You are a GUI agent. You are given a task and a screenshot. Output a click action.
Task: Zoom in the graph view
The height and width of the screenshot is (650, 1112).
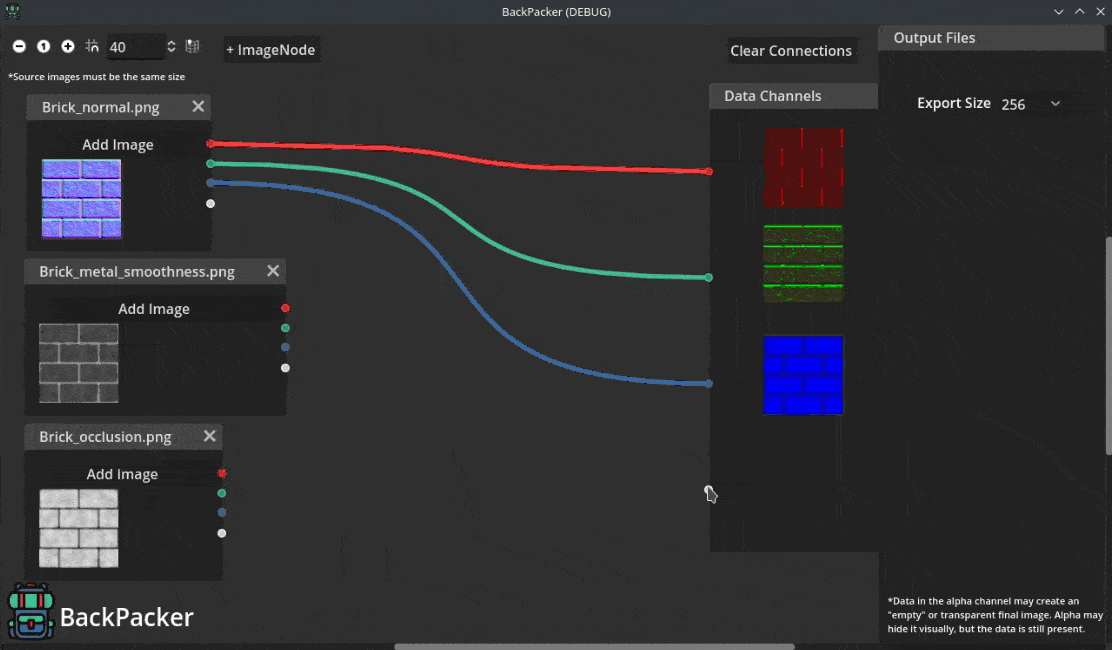pos(67,46)
